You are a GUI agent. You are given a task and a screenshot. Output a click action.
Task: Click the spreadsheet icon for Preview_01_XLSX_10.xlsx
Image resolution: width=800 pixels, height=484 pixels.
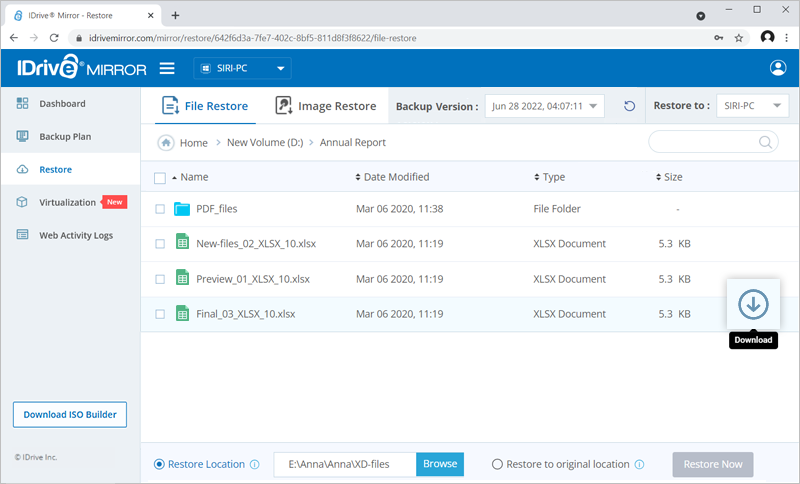[182, 277]
